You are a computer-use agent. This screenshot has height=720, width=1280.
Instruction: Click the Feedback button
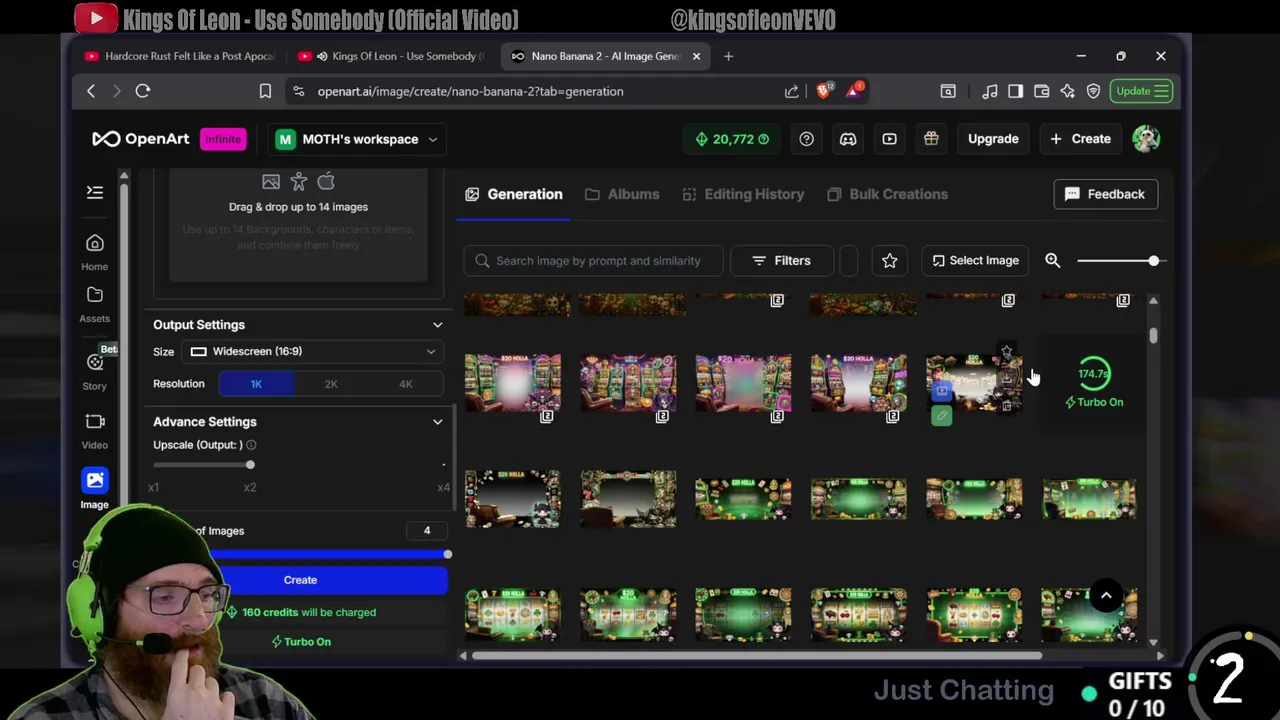(1105, 194)
